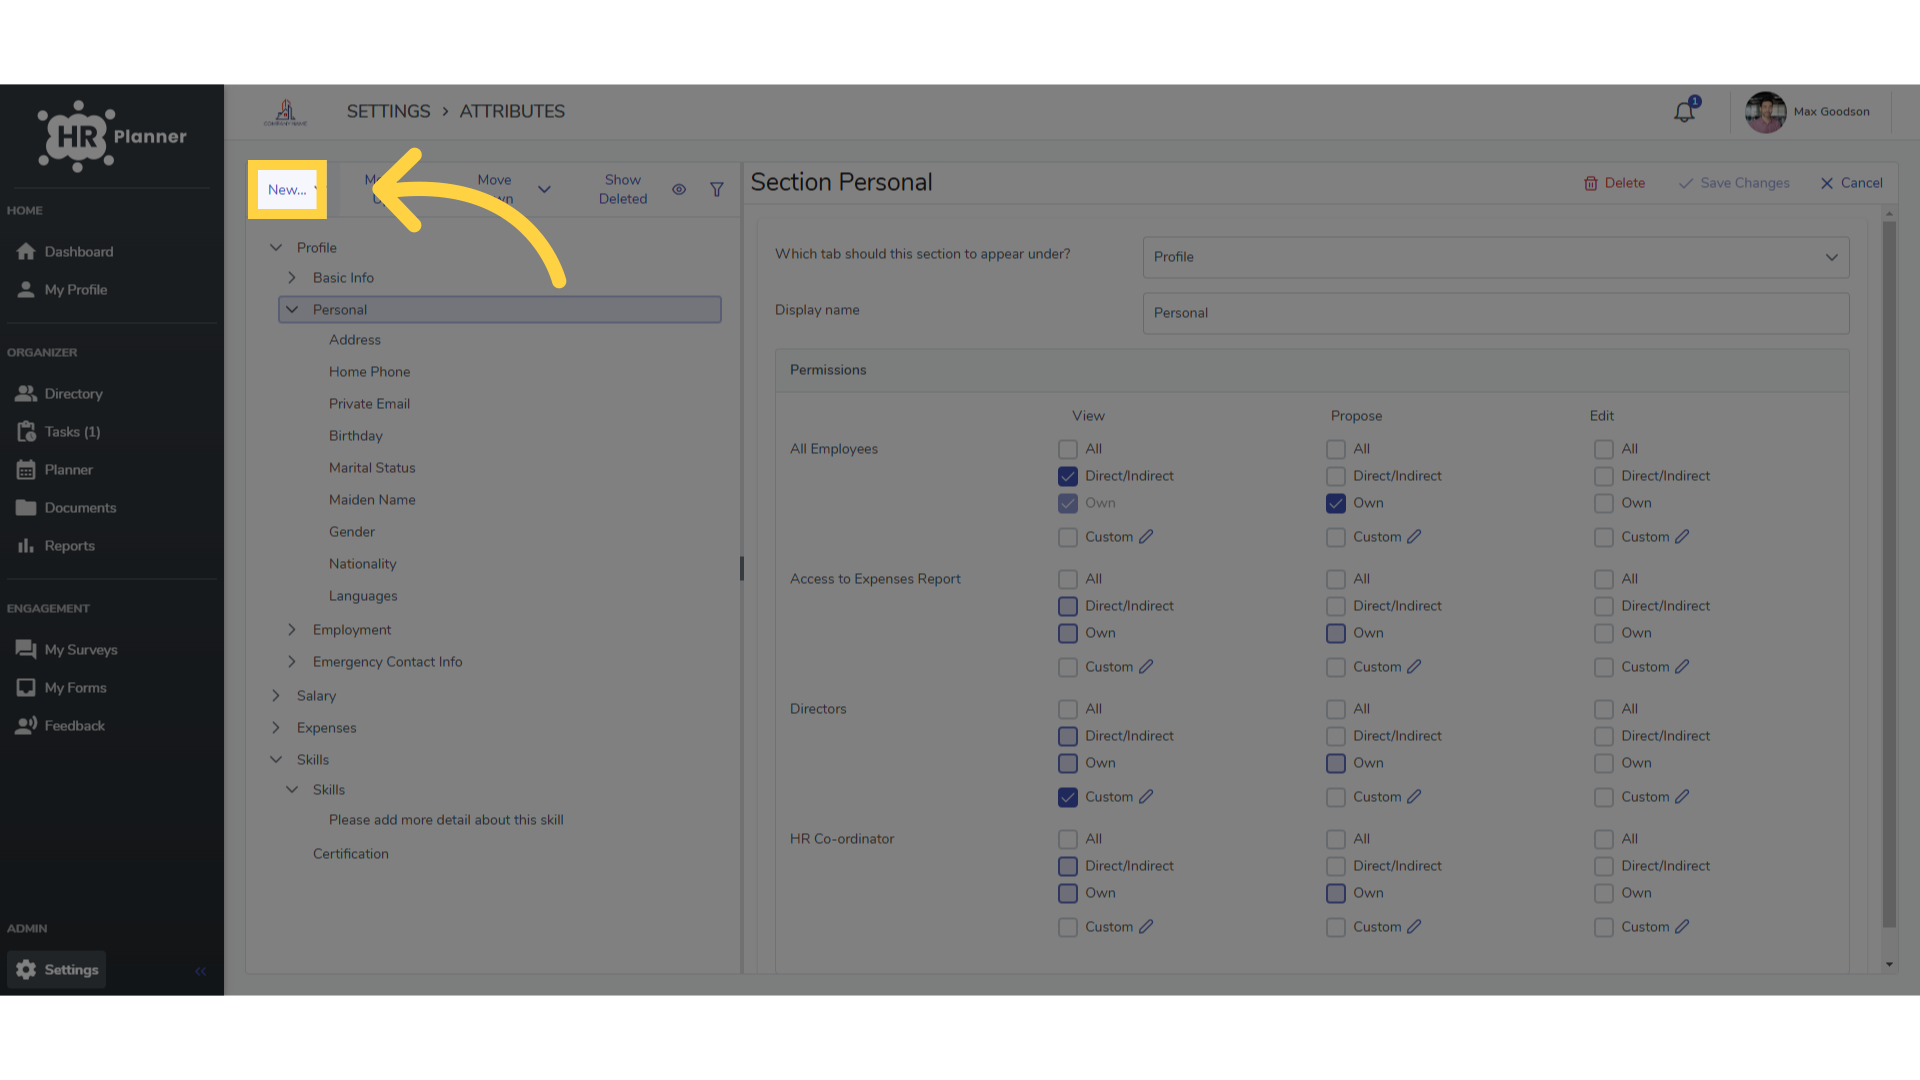The height and width of the screenshot is (1080, 1920).
Task: Open the Documents folder icon
Action: click(26, 508)
